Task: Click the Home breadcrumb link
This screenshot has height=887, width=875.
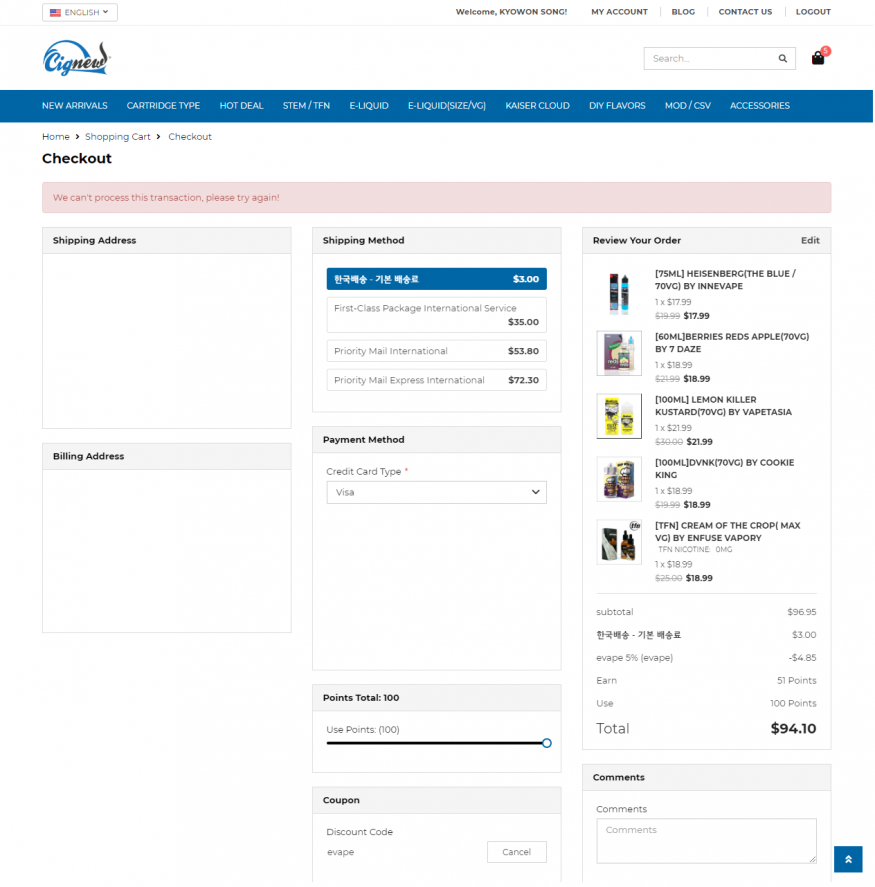Action: click(56, 137)
